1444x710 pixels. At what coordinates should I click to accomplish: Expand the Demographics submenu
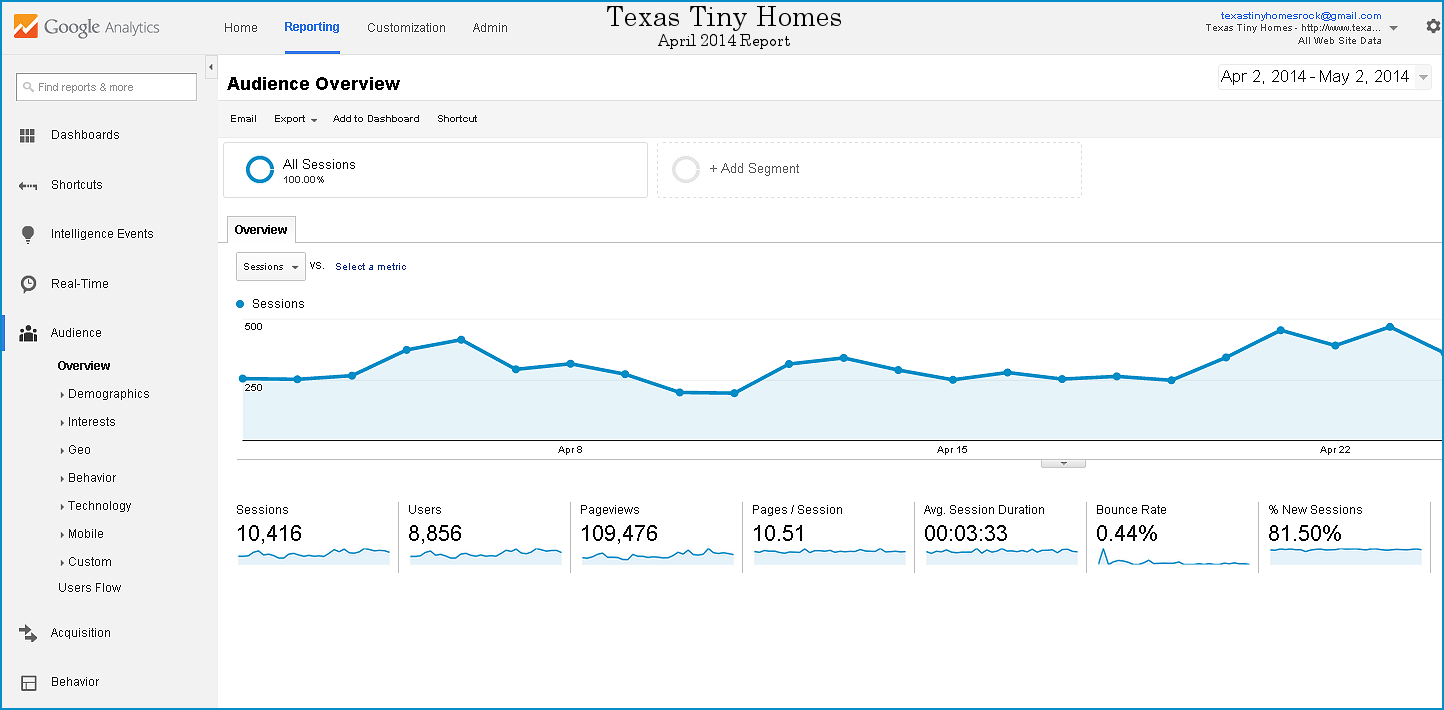click(108, 394)
